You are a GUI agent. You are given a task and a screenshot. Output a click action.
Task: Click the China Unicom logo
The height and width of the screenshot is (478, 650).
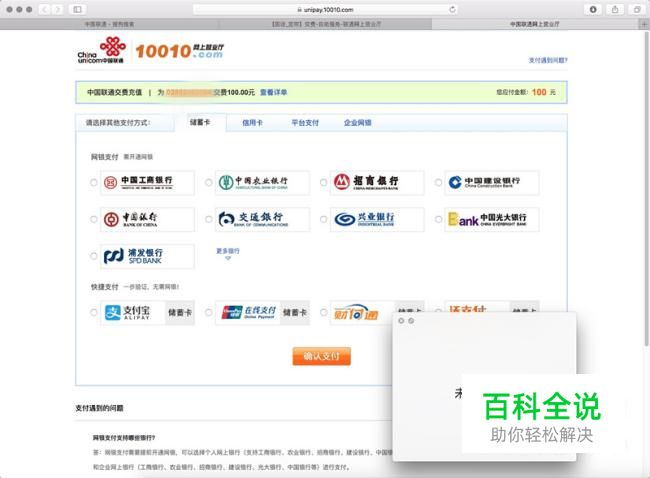(x=102, y=50)
